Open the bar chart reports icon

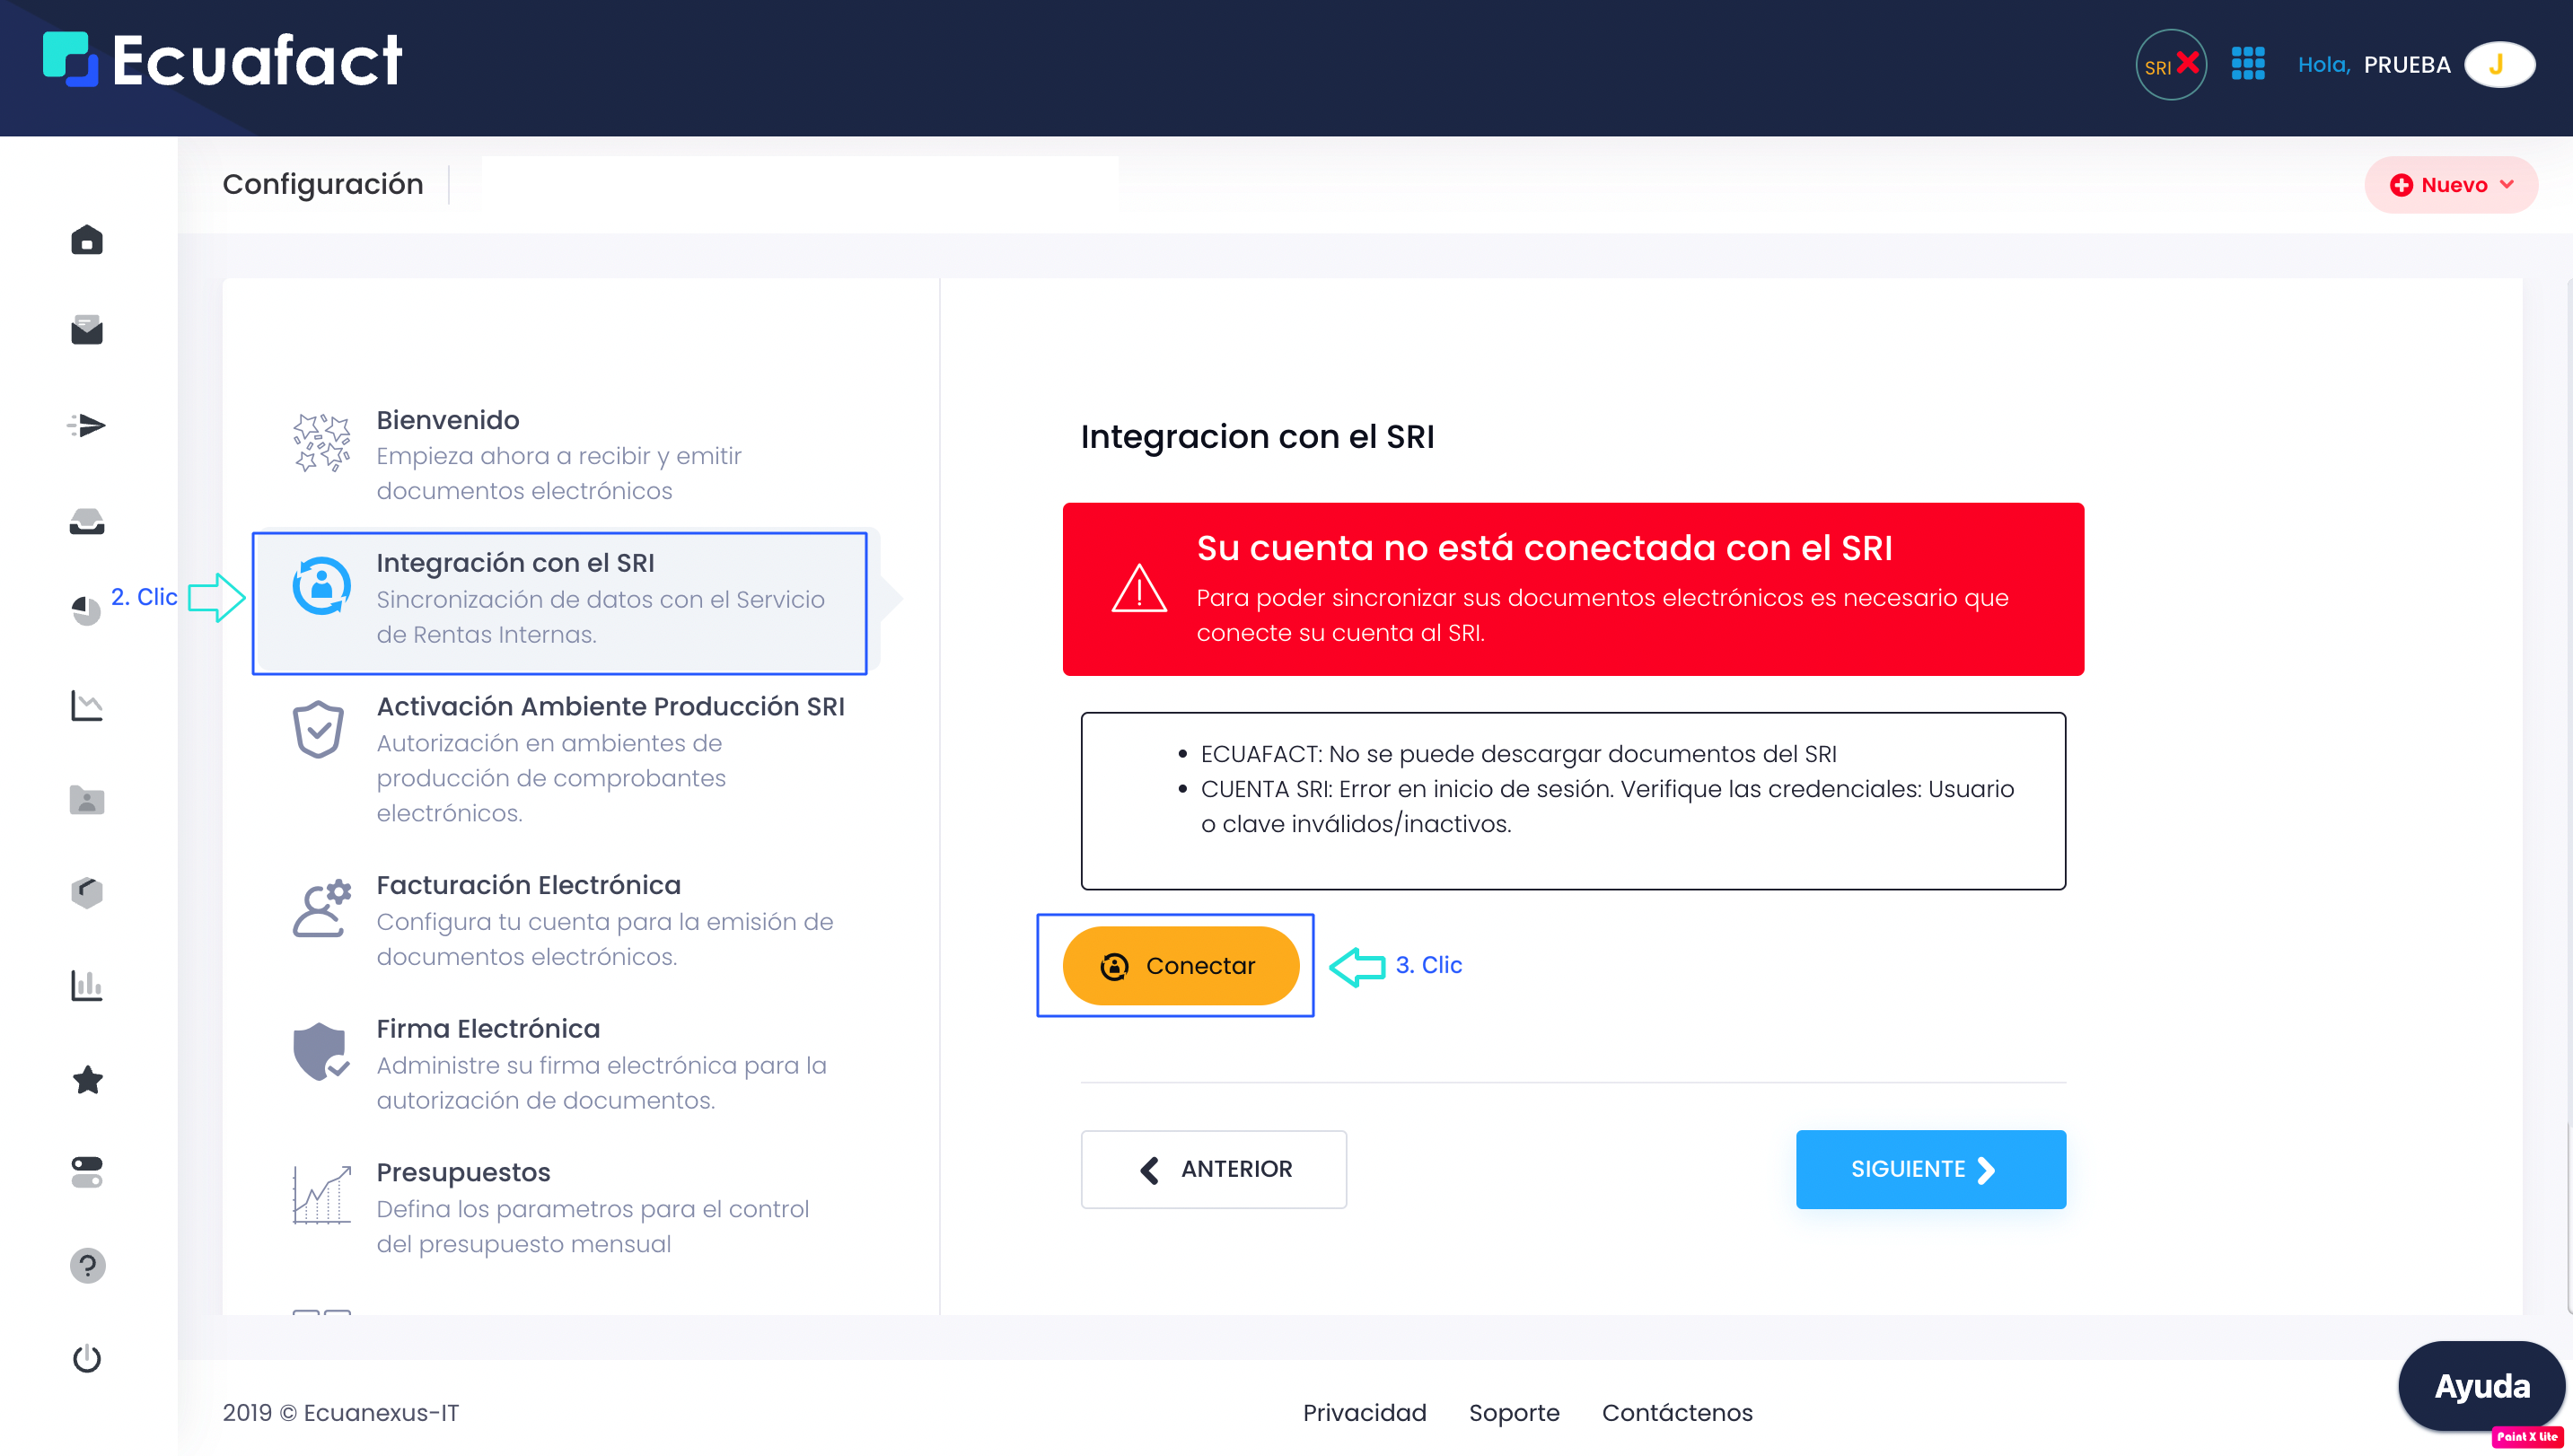click(87, 986)
